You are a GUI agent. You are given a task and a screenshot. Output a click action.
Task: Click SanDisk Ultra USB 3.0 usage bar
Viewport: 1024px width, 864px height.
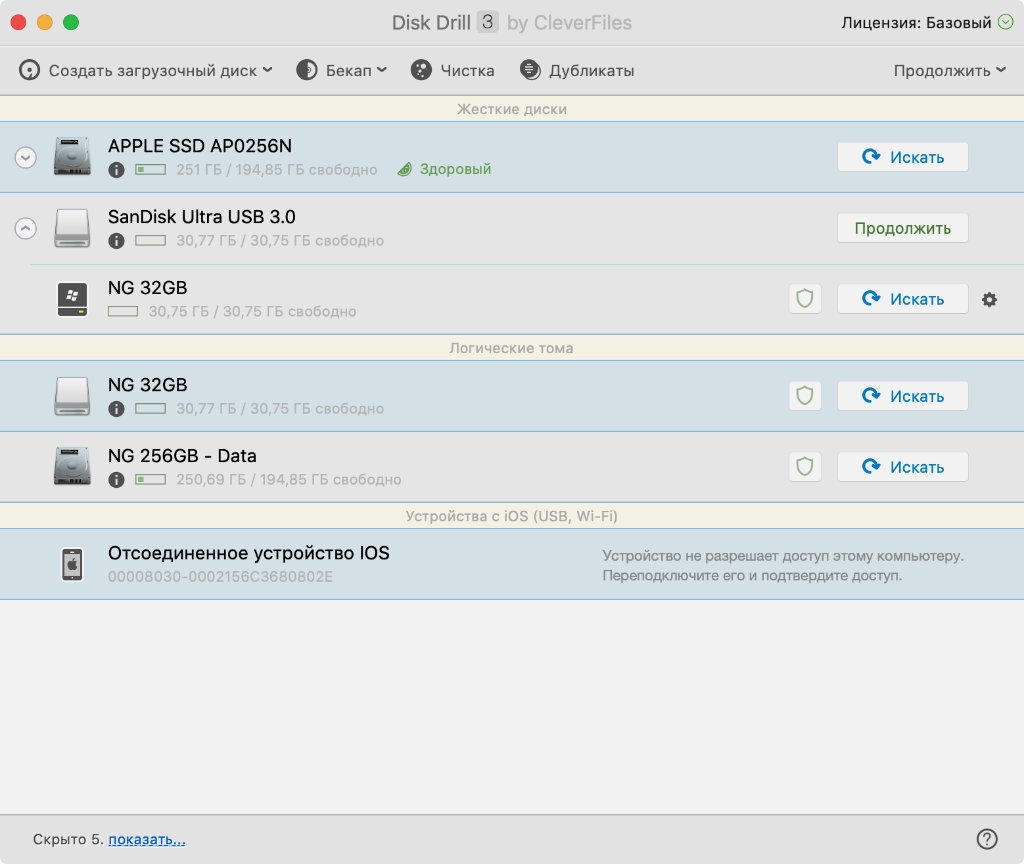point(150,240)
